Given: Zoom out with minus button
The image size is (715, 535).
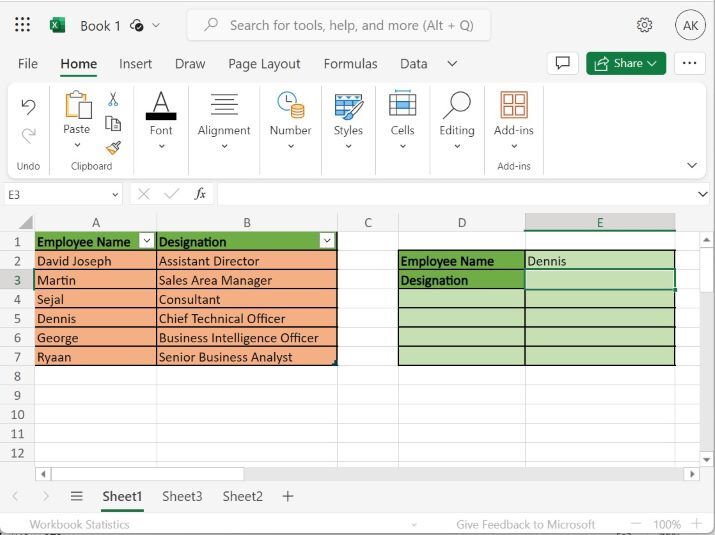Looking at the screenshot, I should click(x=636, y=524).
